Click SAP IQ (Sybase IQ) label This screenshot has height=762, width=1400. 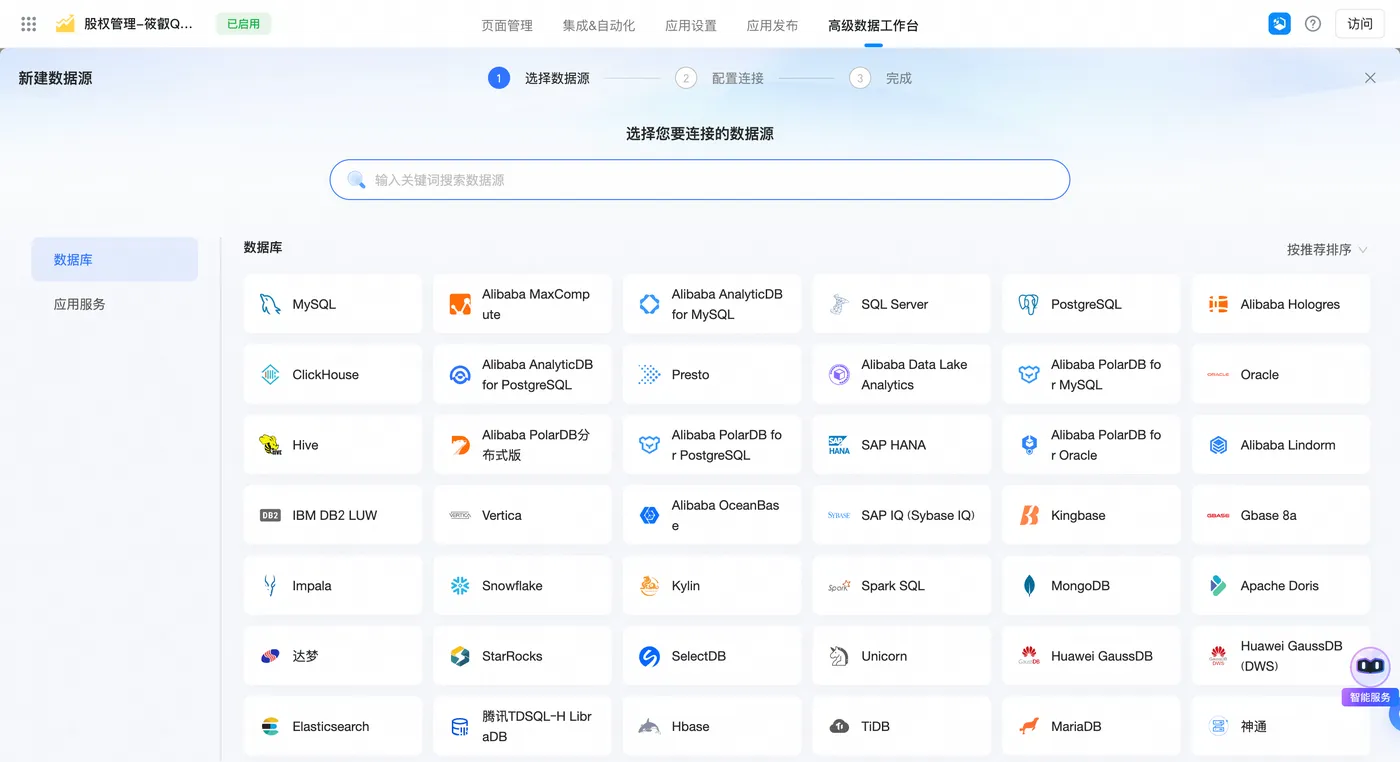point(918,515)
